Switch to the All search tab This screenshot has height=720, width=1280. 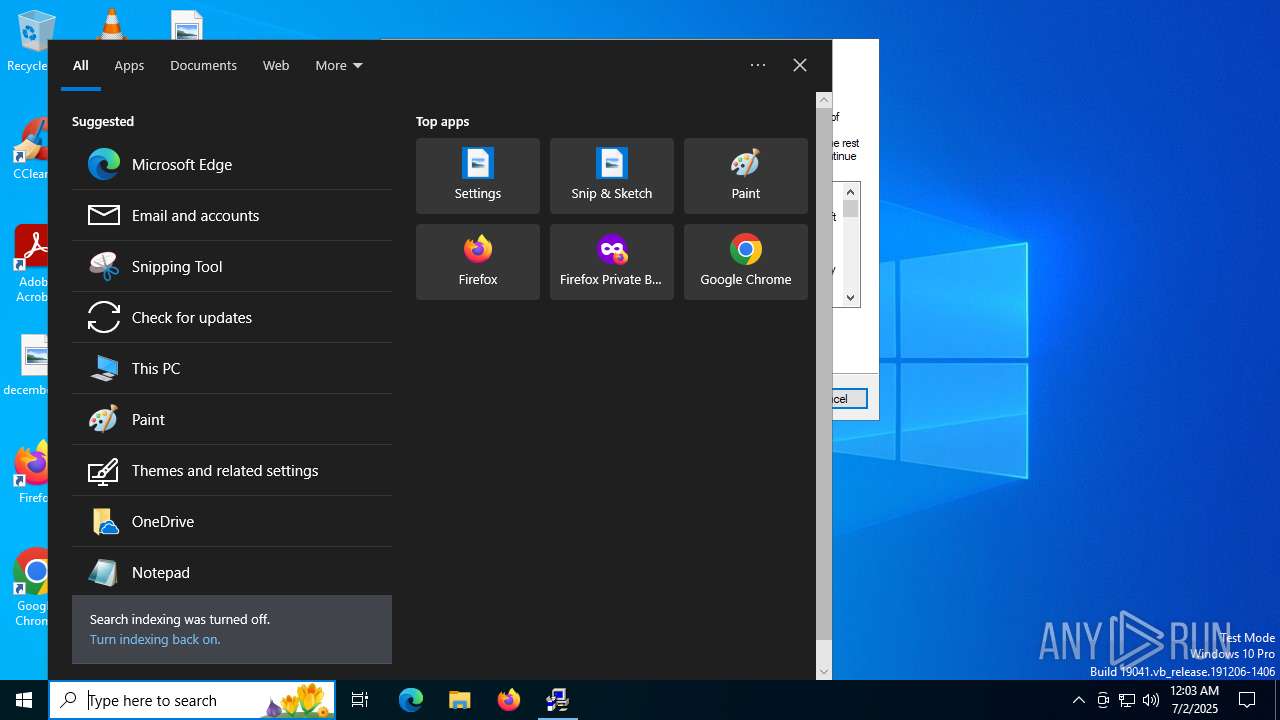pos(81,66)
